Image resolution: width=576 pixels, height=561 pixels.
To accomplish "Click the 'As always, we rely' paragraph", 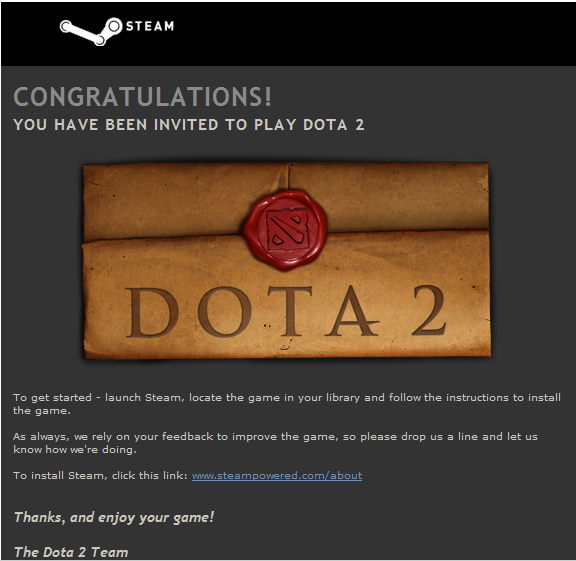I will 276,443.
